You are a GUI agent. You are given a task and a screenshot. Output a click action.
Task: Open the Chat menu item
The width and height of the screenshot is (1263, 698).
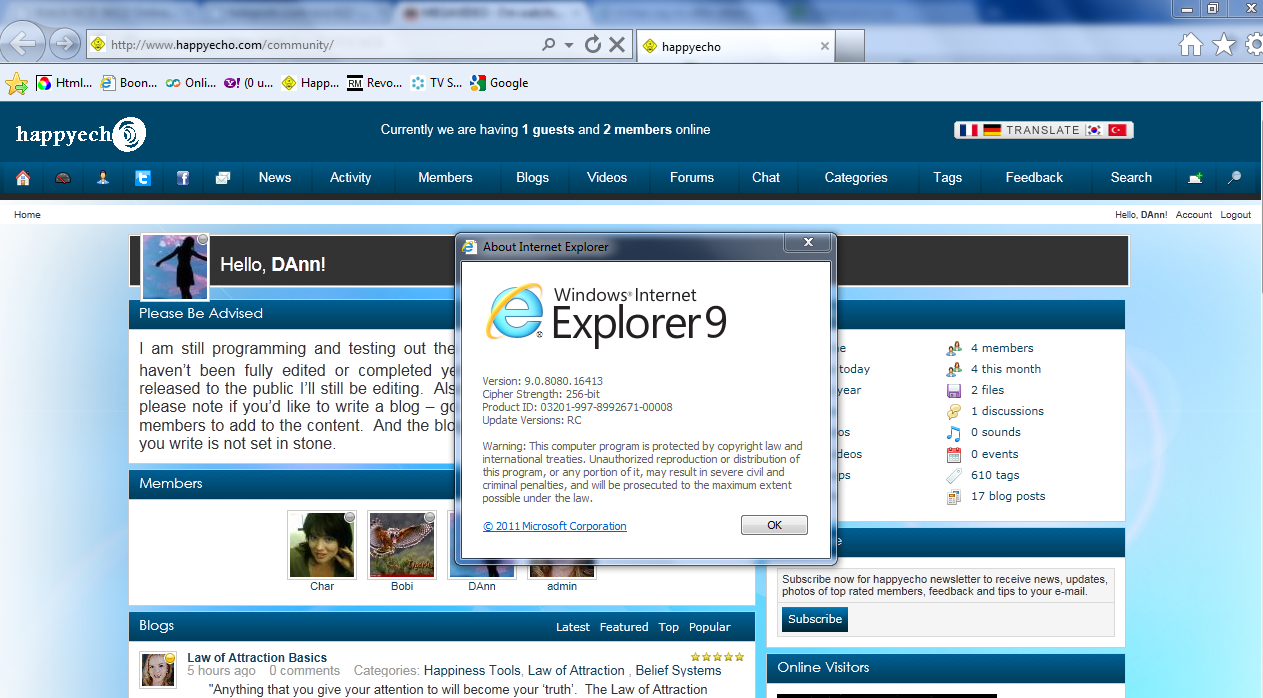(x=766, y=177)
